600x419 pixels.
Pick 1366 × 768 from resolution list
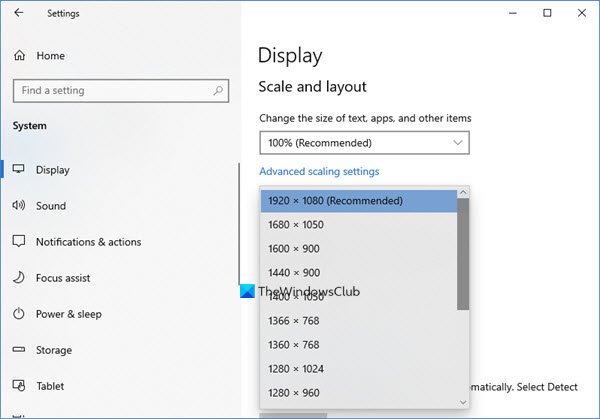[294, 321]
